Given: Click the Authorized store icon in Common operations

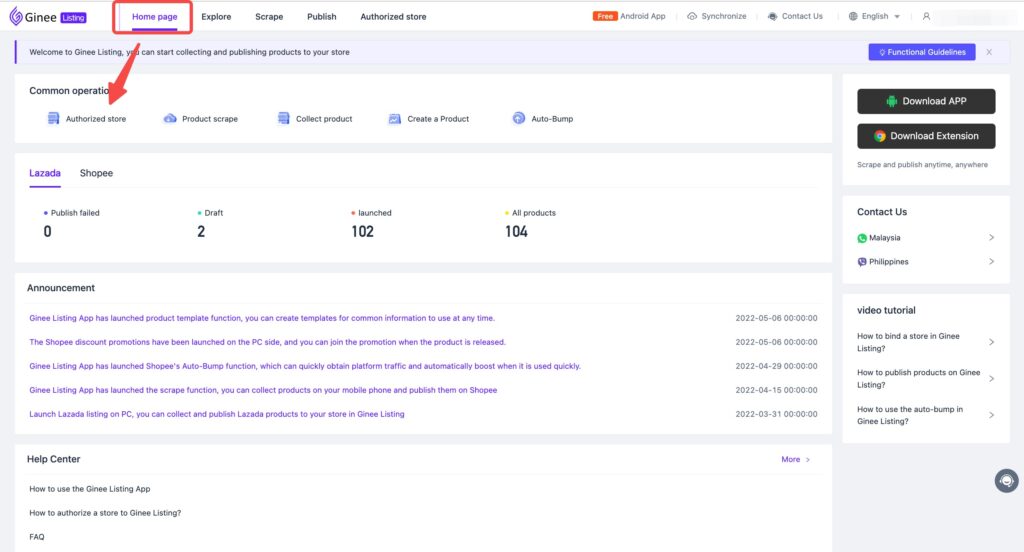Looking at the screenshot, I should pyautogui.click(x=54, y=119).
